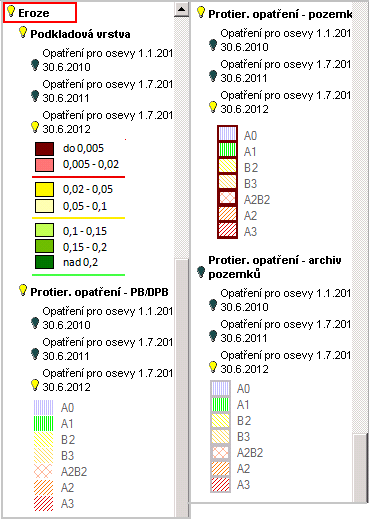Select the Podkladová vrstva label
371x522 pixels.
[x=80, y=34]
